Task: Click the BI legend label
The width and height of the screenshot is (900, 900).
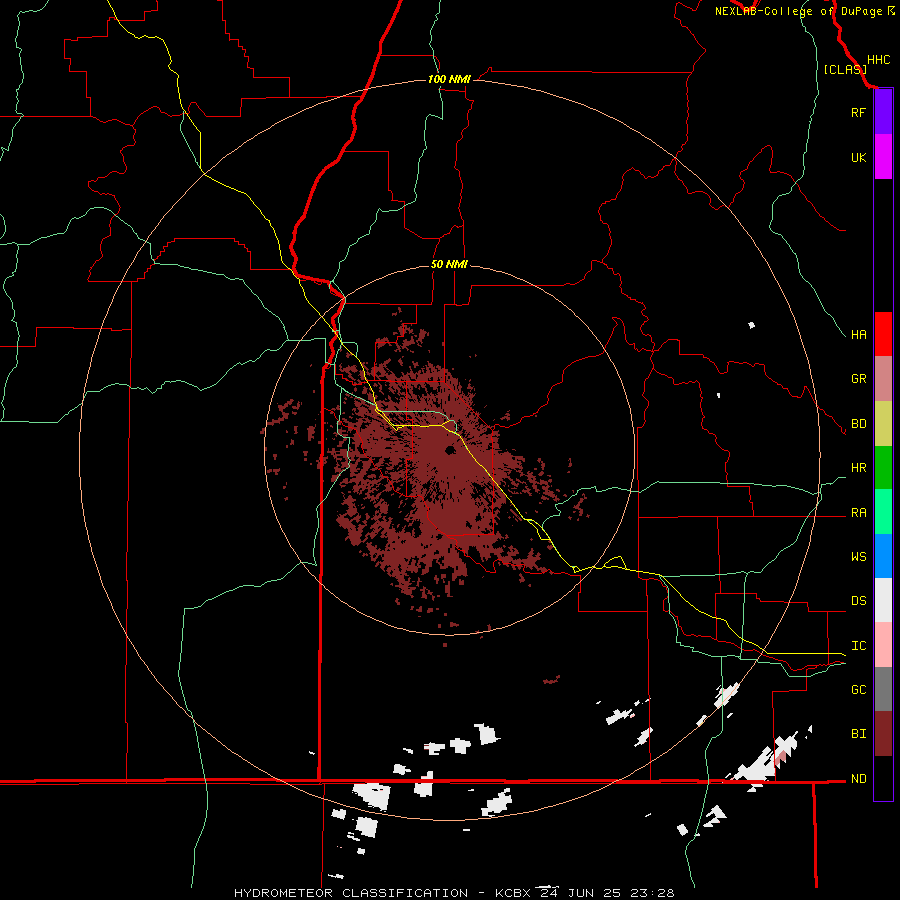Action: pos(858,734)
